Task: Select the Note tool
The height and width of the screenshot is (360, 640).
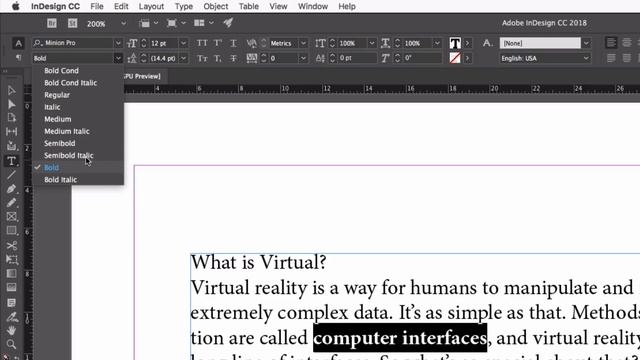Action: [11, 302]
